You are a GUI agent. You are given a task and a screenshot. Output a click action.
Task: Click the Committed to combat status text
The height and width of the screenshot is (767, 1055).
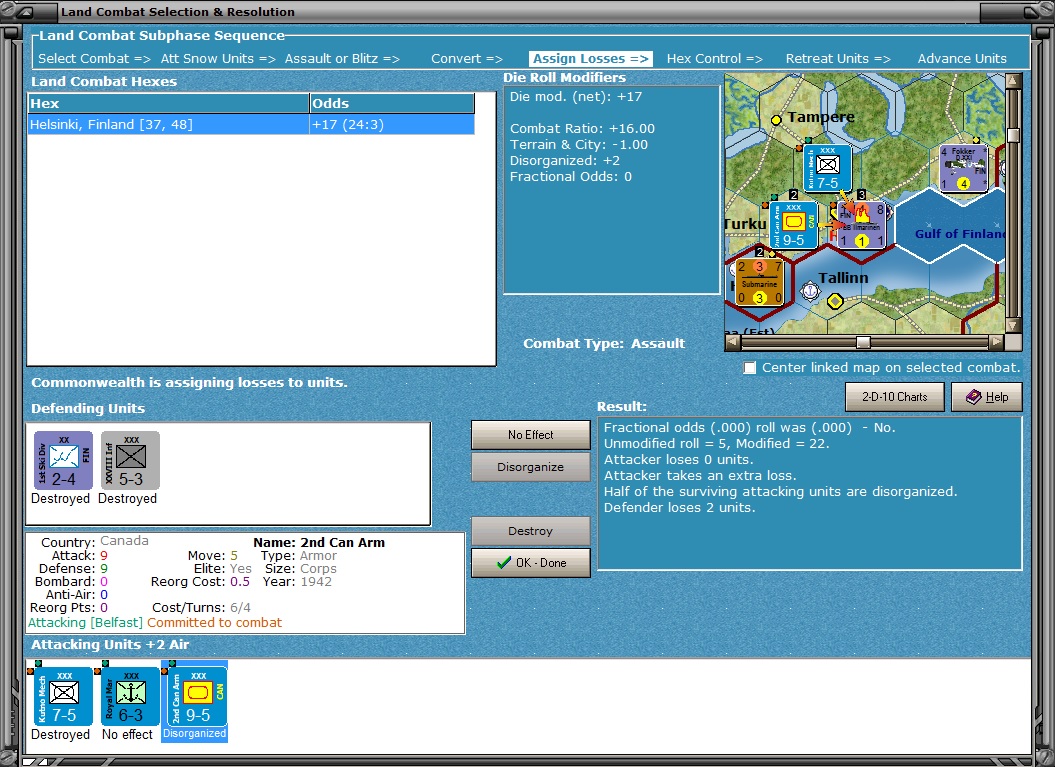[x=215, y=623]
